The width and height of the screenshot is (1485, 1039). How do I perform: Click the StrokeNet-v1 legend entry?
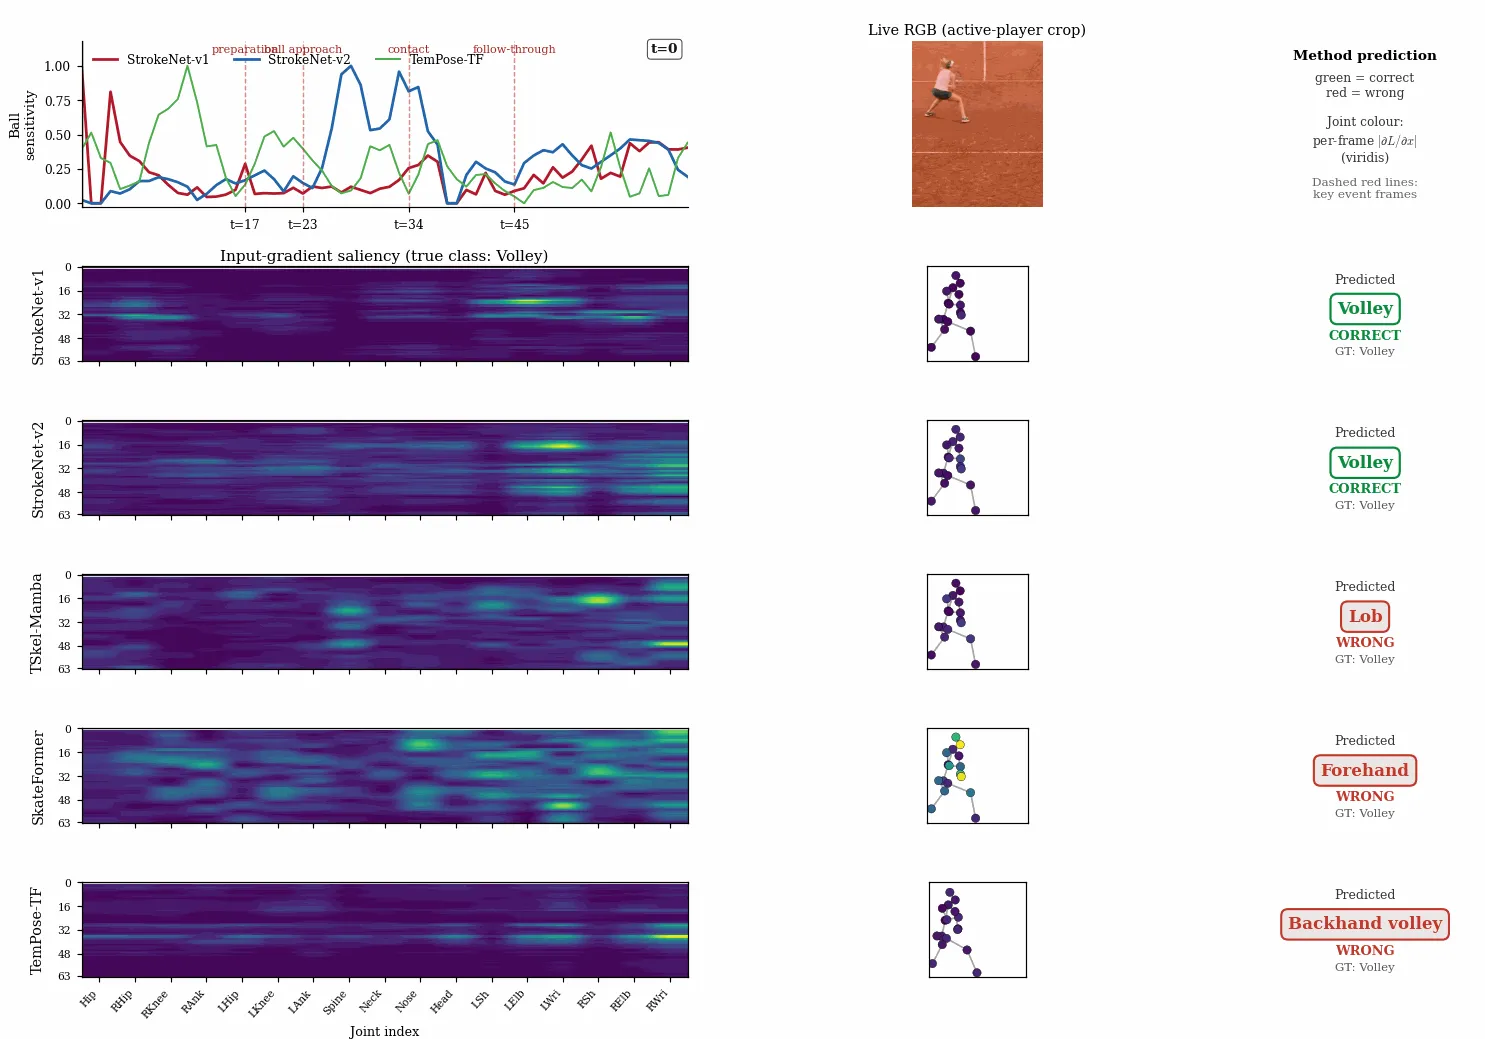tap(151, 60)
